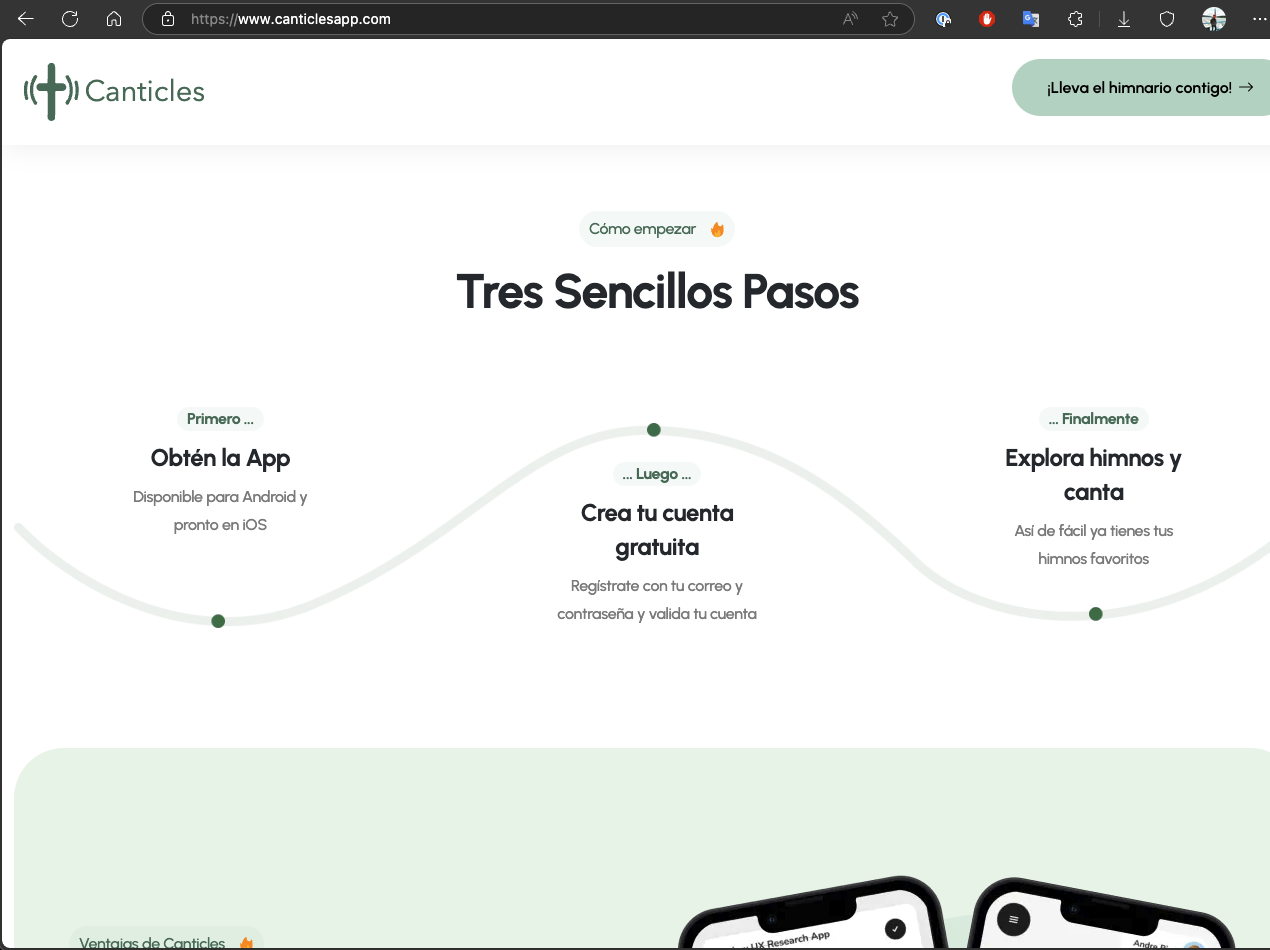Open the first extension icon beside the star

tap(943, 18)
